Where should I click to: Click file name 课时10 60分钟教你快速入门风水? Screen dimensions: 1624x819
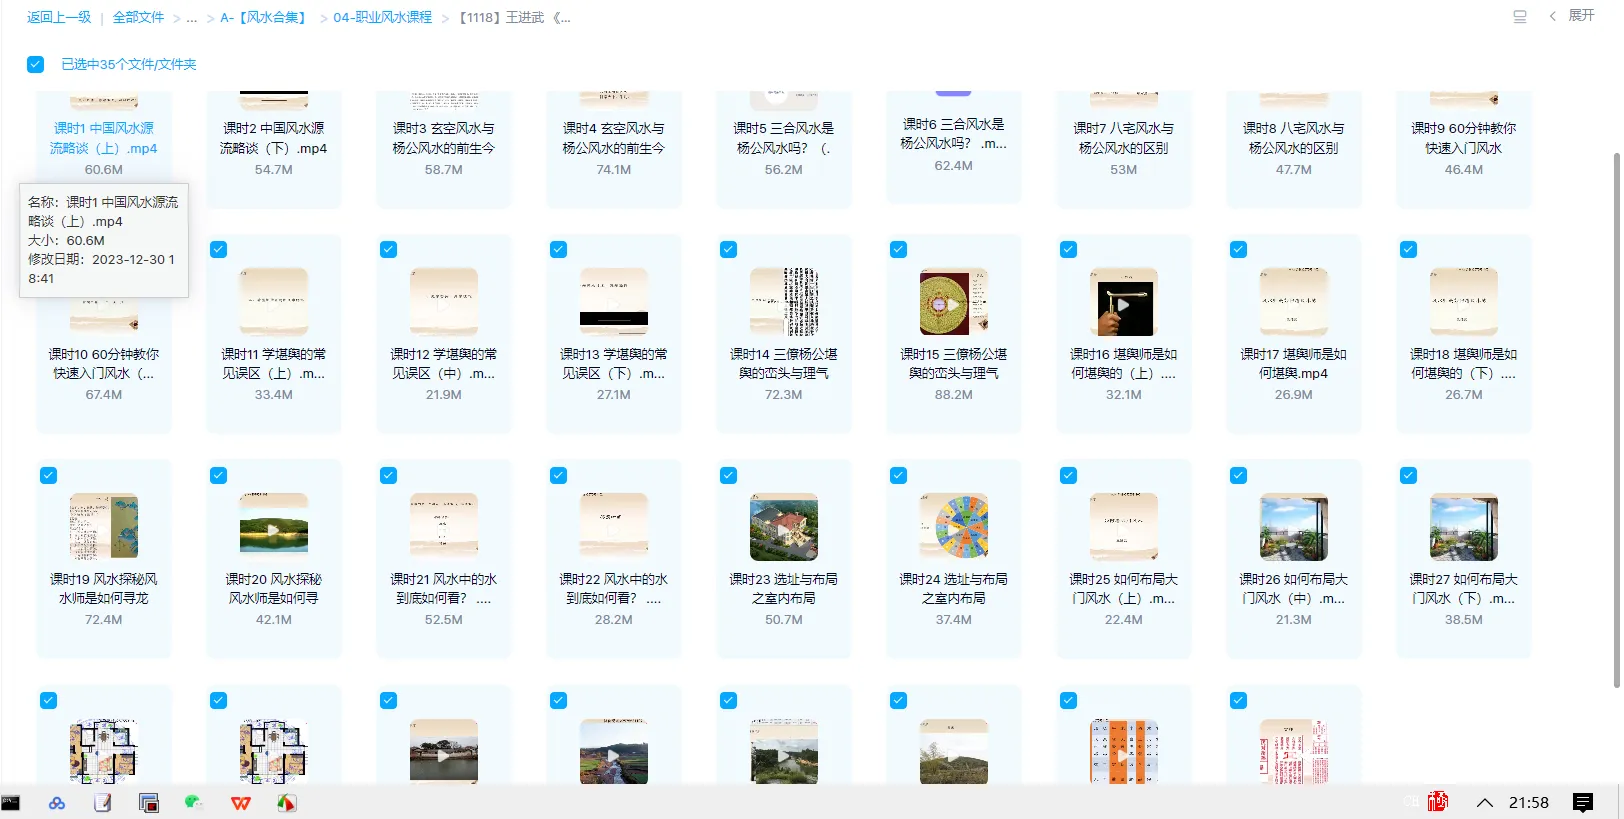point(104,364)
